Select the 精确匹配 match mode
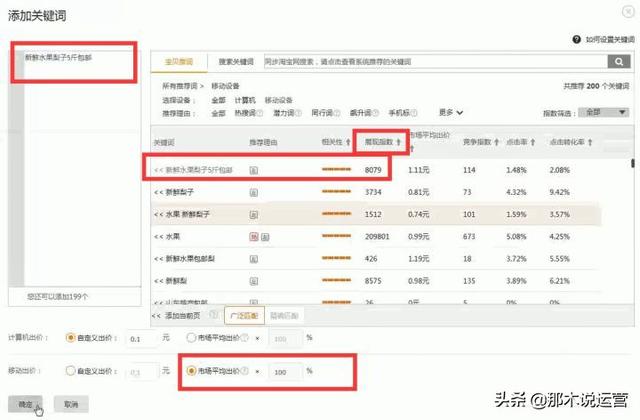Screen dimensions: 640x420 click(284, 316)
